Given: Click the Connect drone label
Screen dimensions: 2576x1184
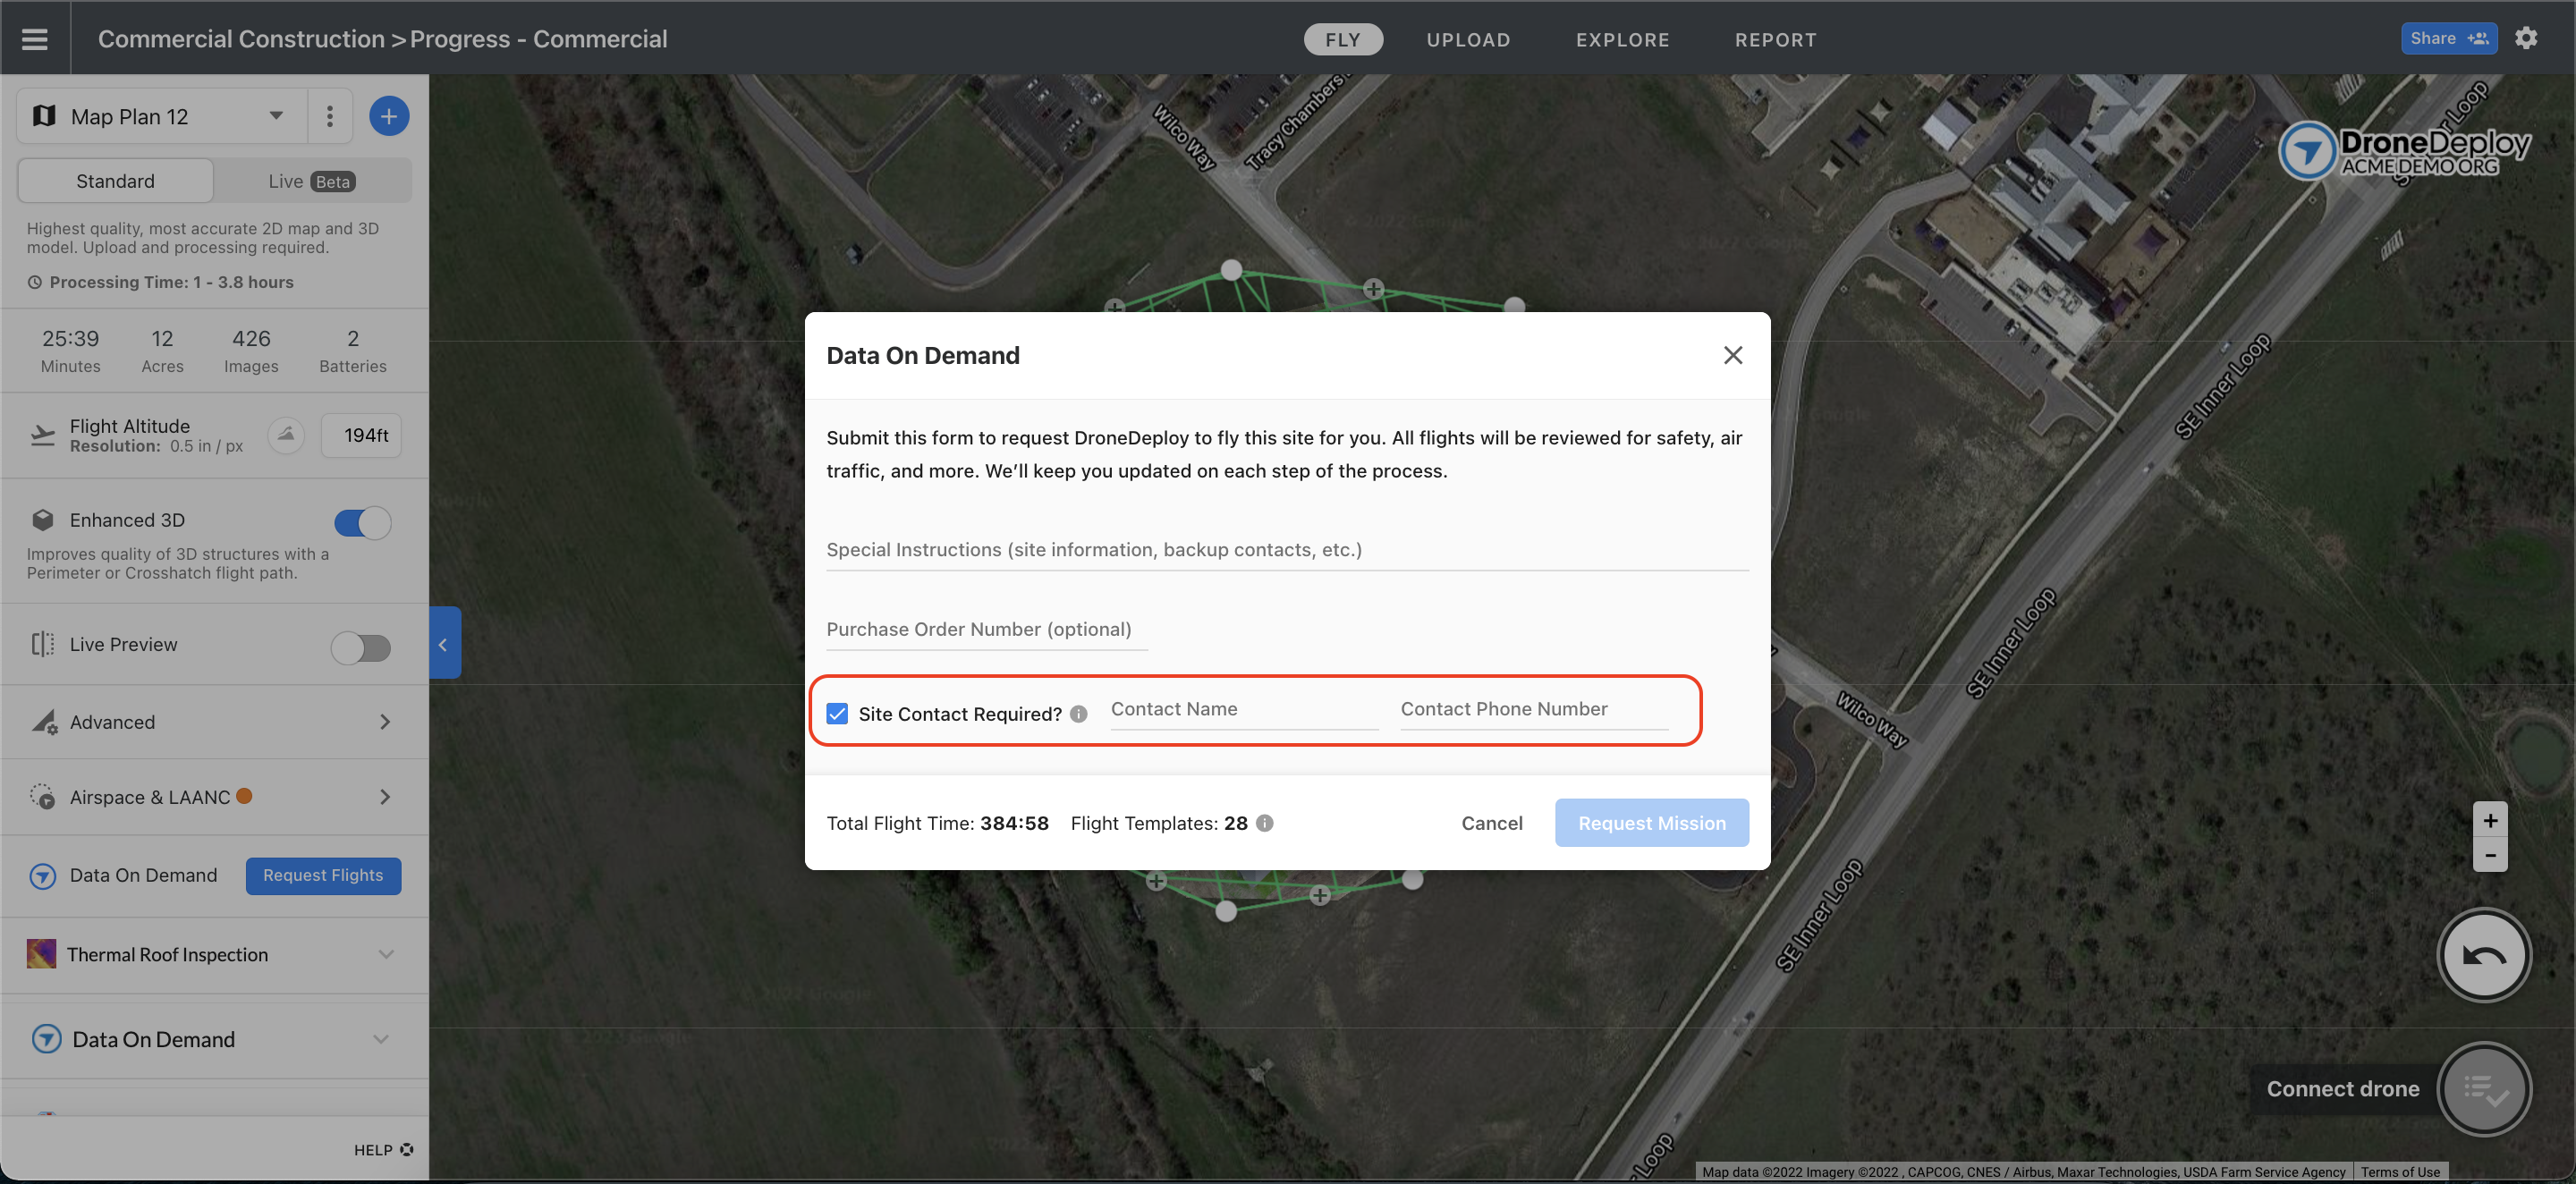Looking at the screenshot, I should pos(2342,1089).
